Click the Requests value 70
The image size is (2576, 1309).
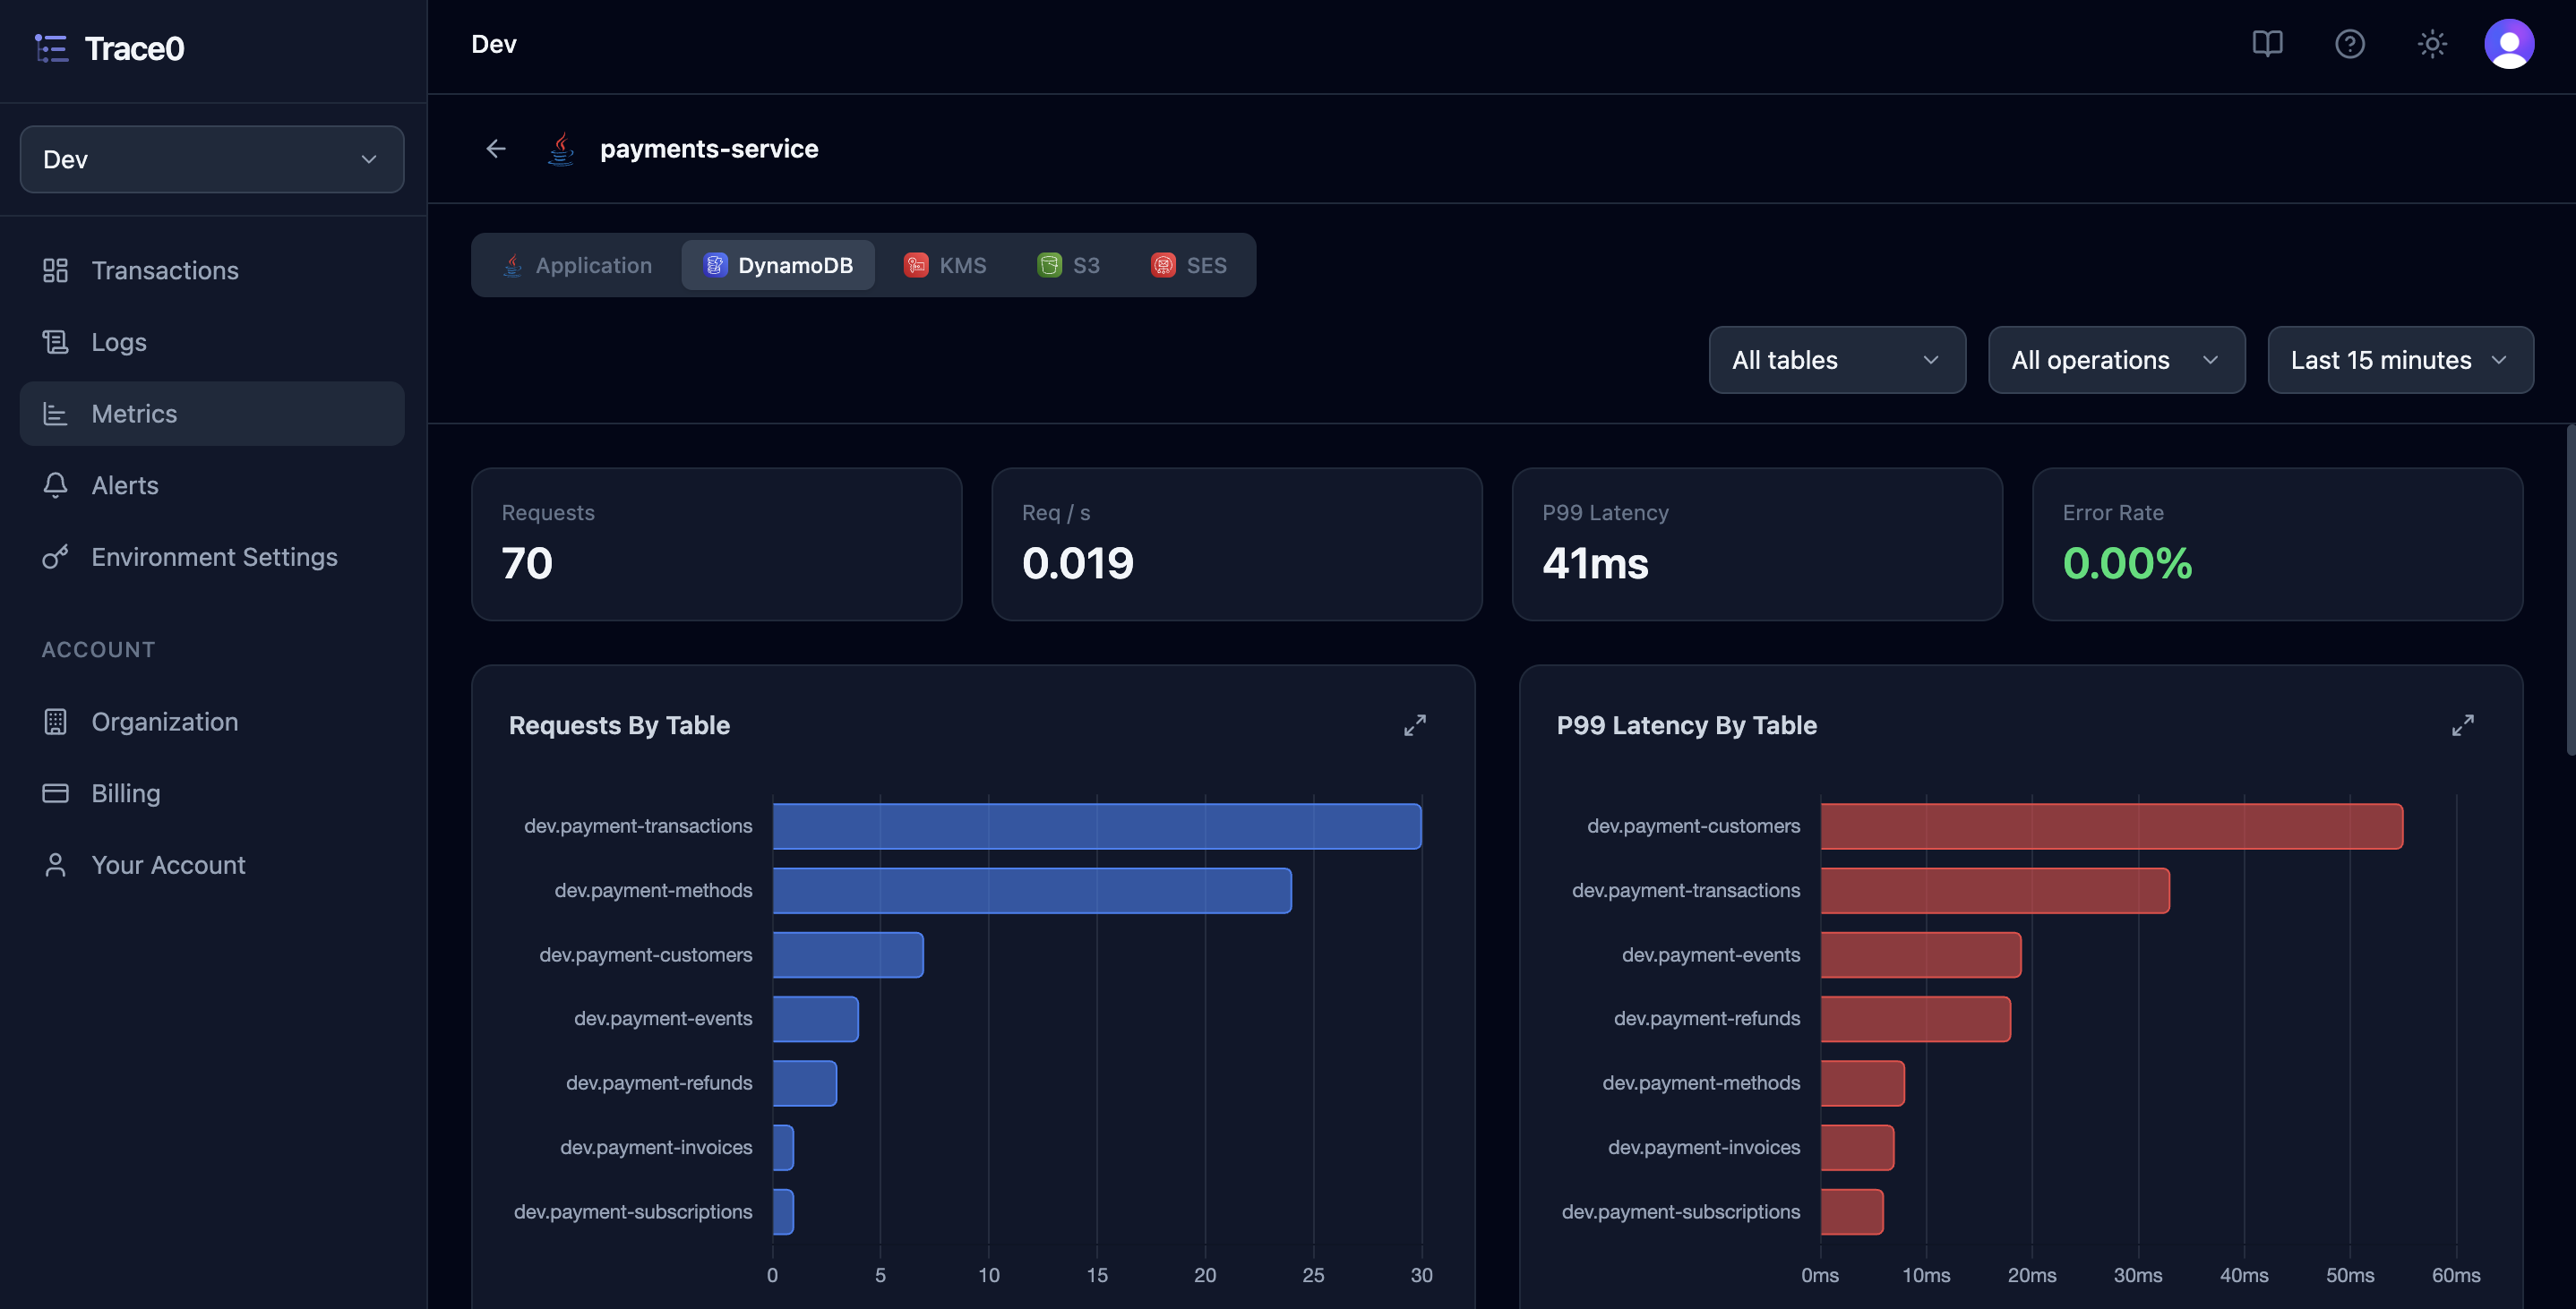(527, 563)
